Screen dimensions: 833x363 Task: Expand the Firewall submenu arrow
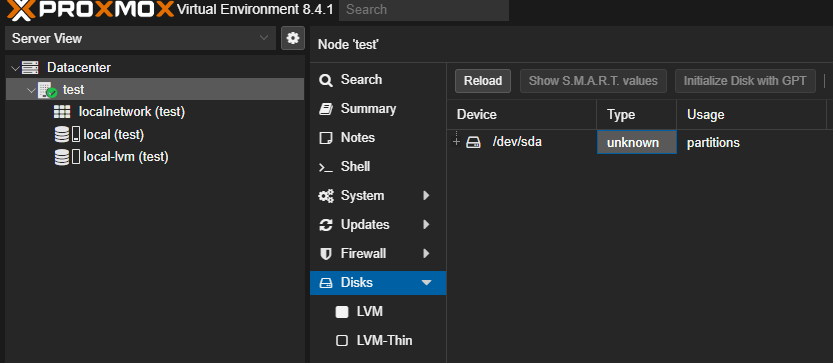pyautogui.click(x=426, y=254)
